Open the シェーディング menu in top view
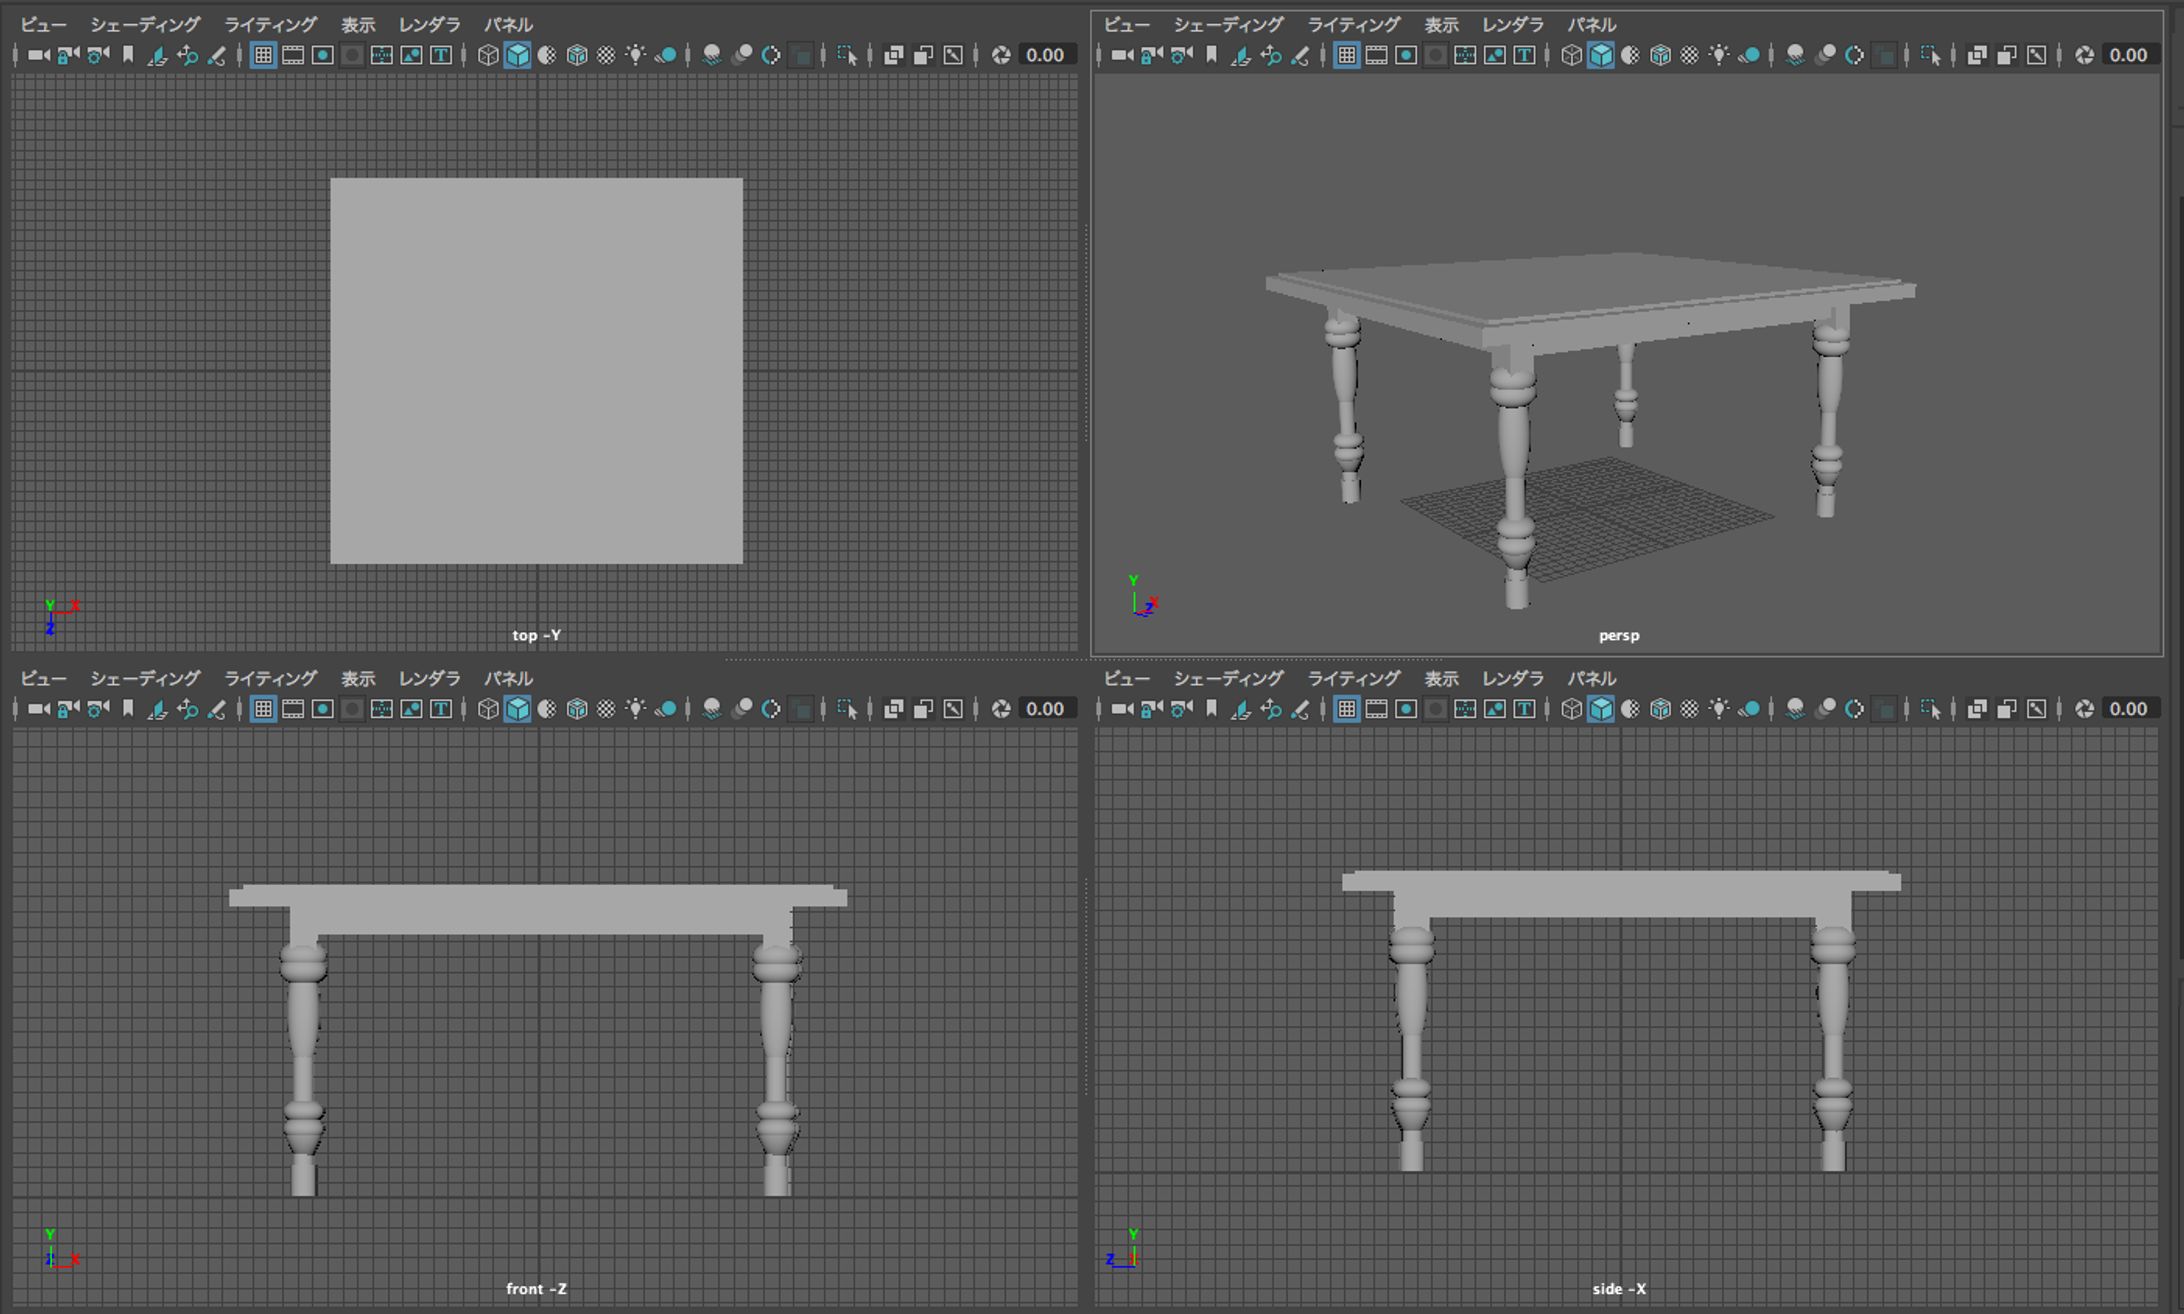Screen dimensions: 2184x1314 tap(144, 25)
